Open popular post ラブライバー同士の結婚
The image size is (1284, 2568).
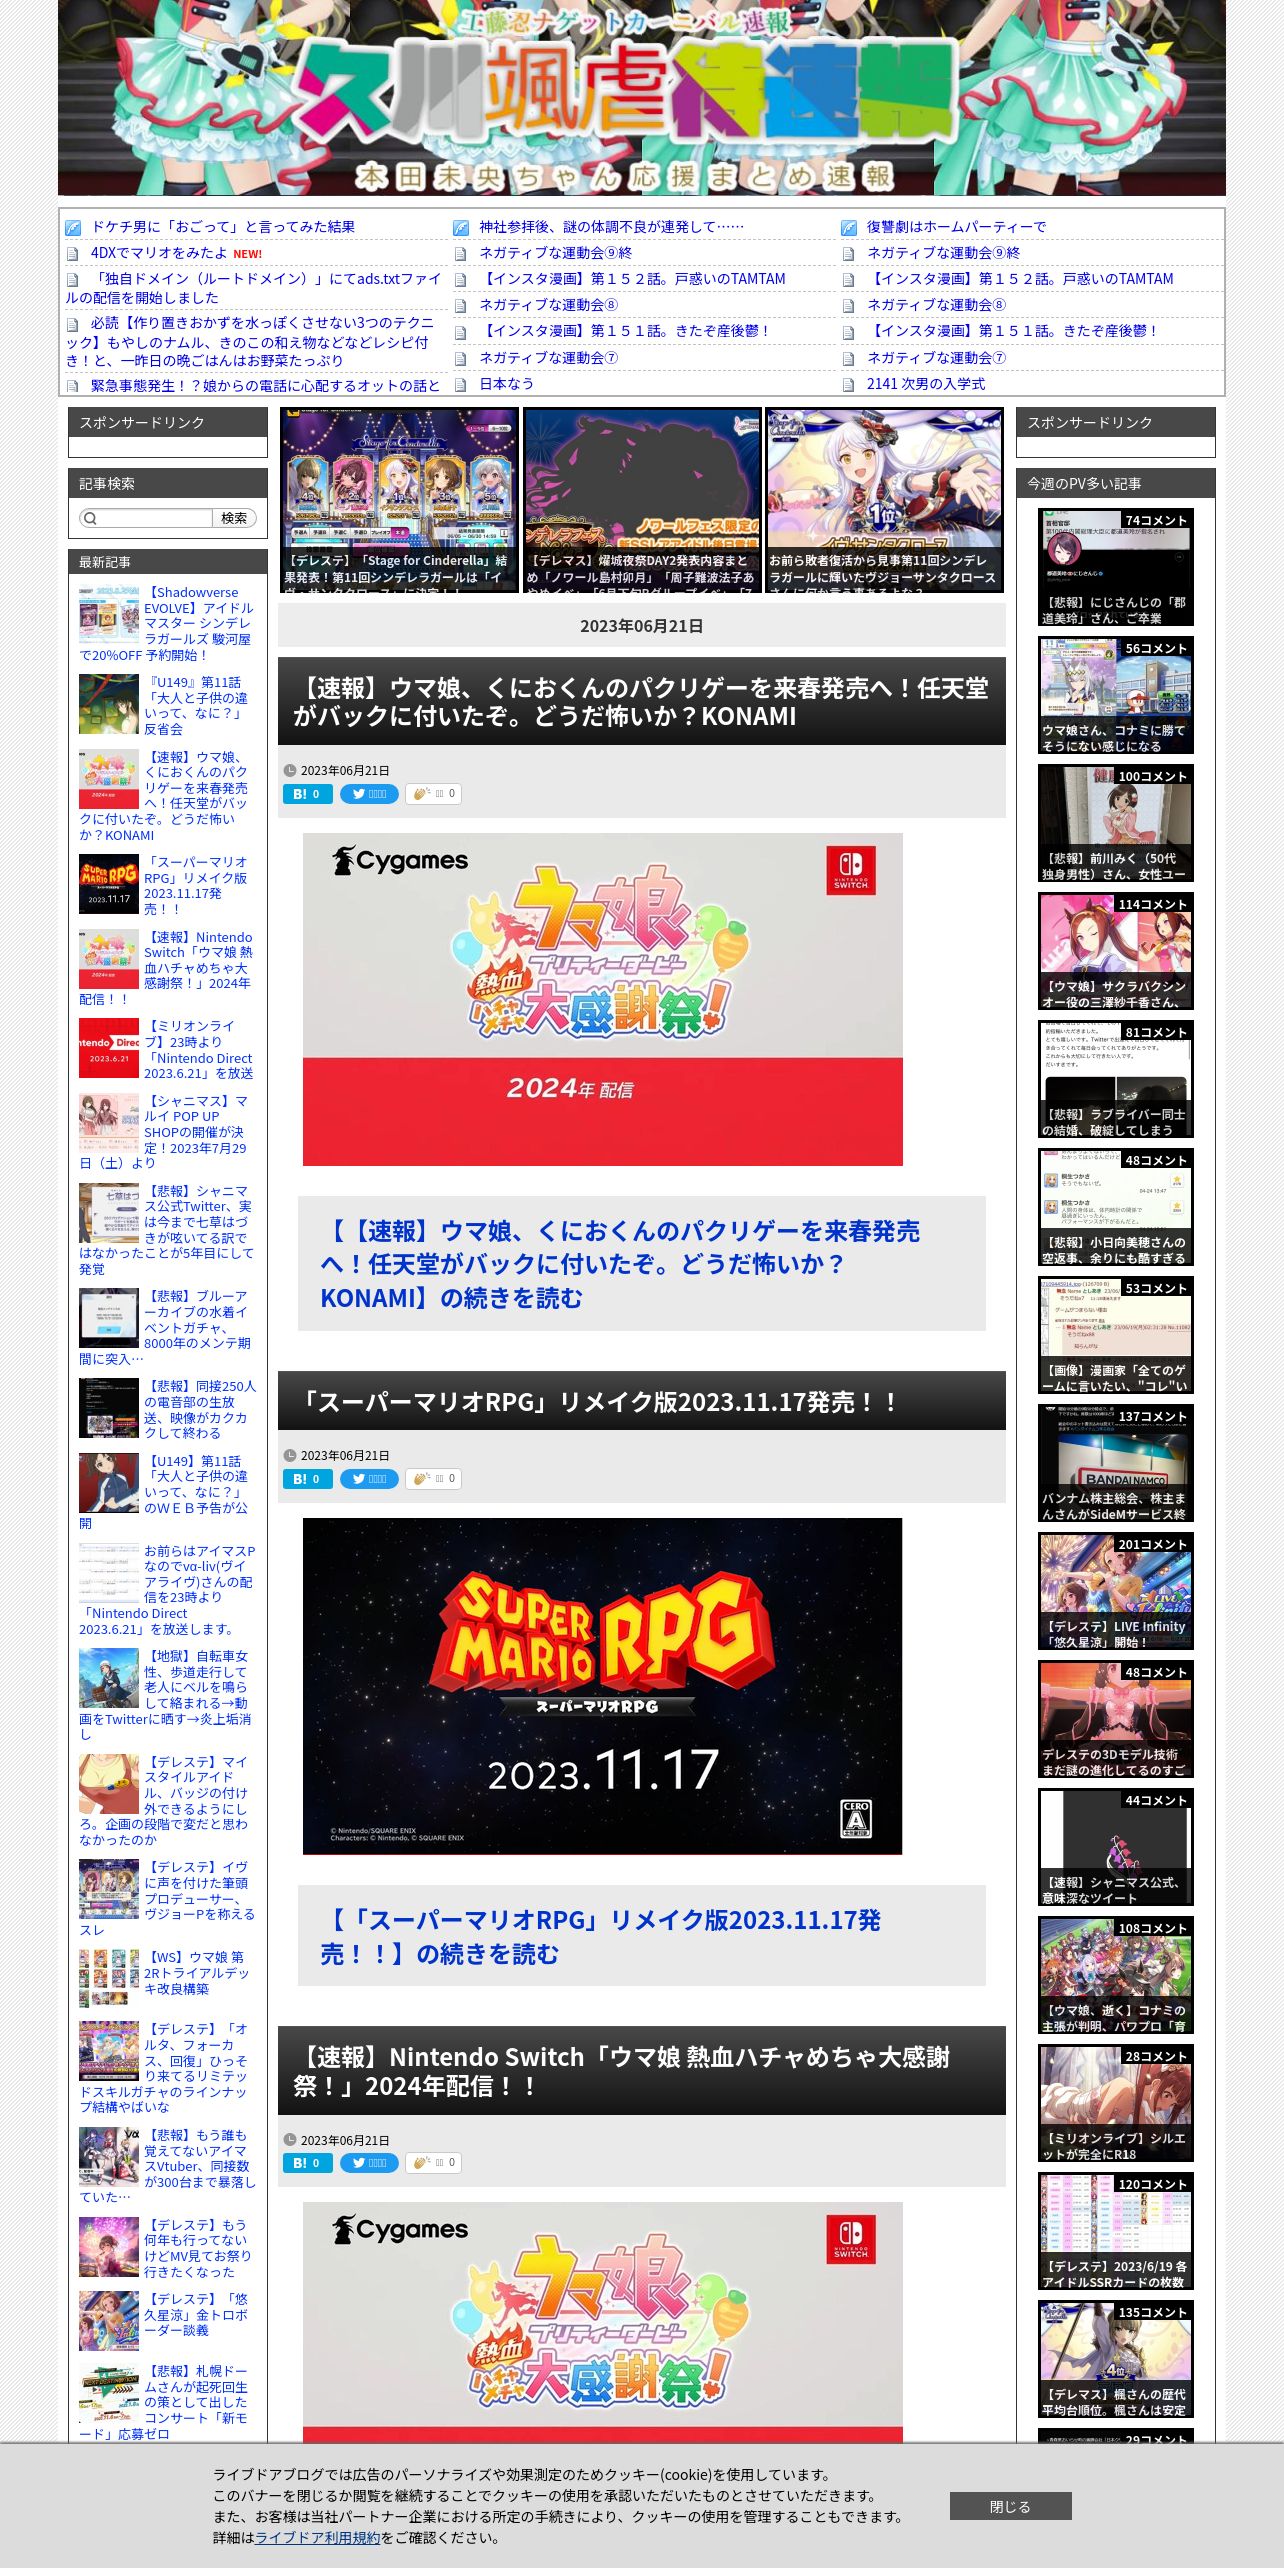[x=1116, y=1079]
